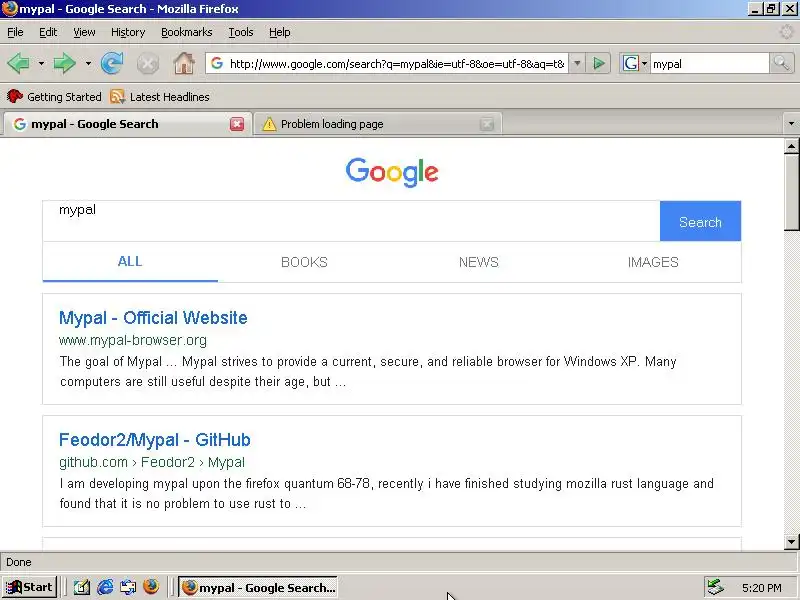
Task: Click the magnifier search button in toolbar
Action: tap(781, 64)
